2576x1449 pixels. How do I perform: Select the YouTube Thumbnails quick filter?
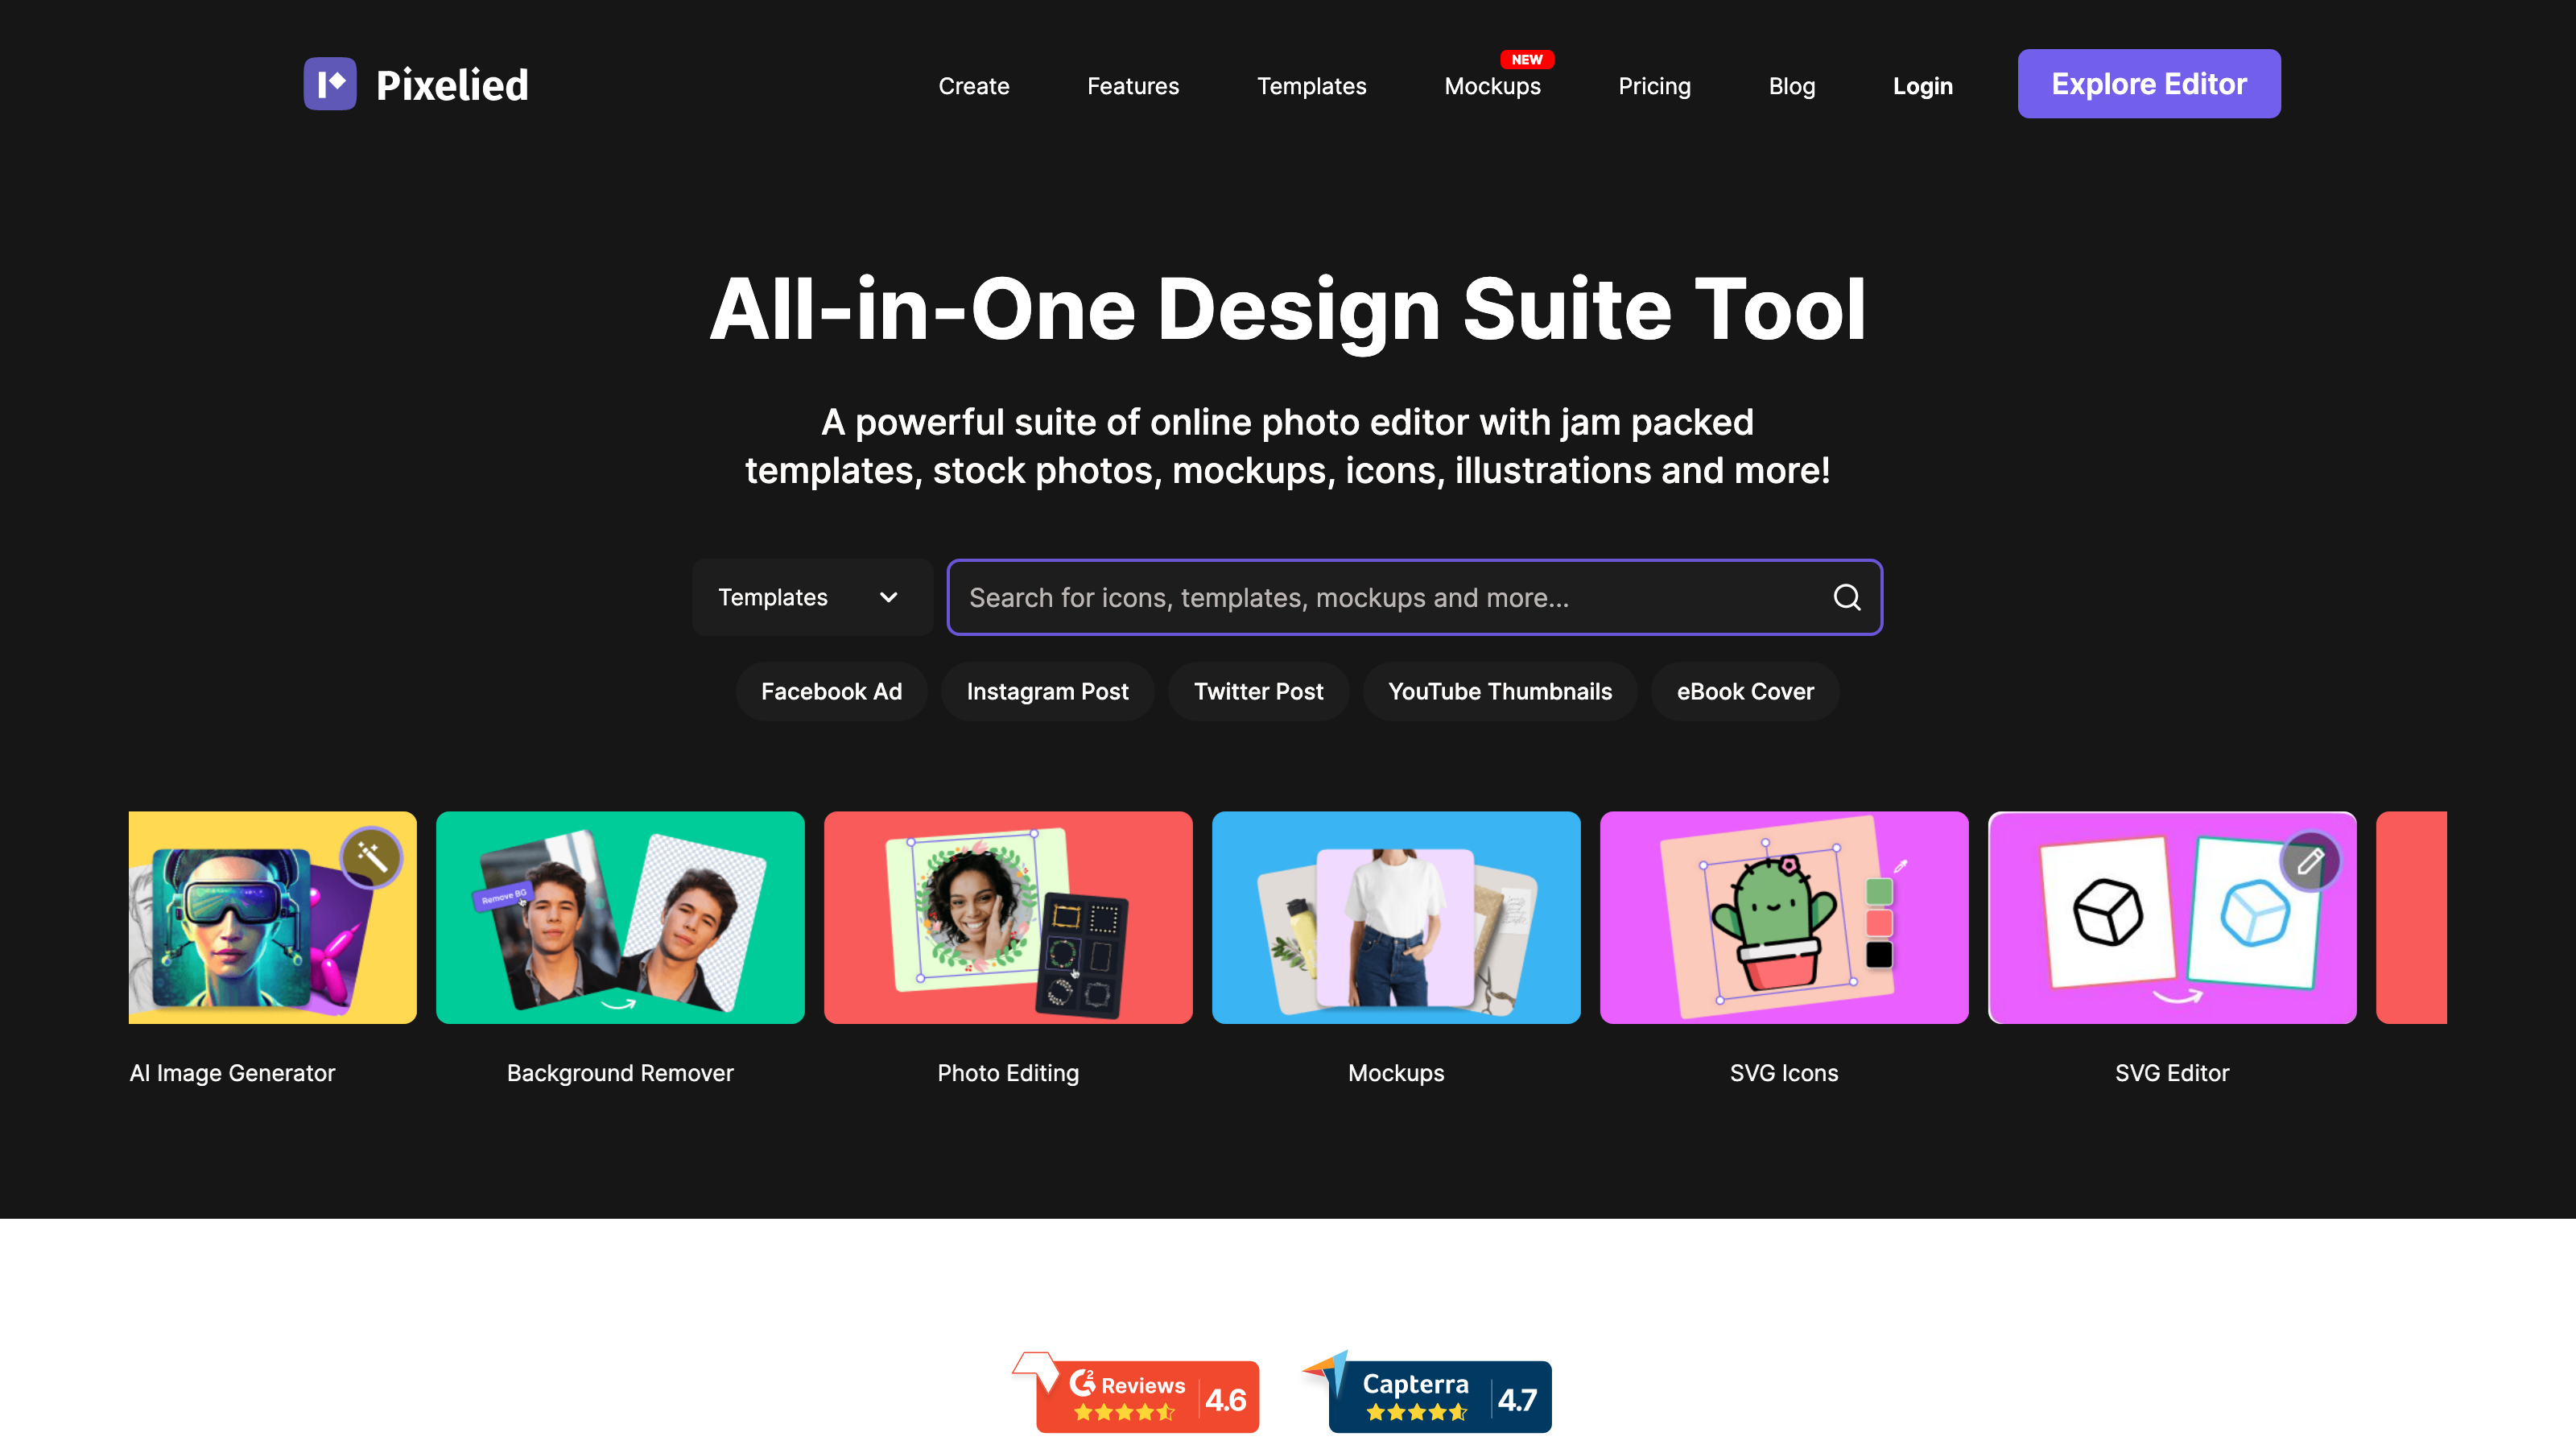(1501, 690)
